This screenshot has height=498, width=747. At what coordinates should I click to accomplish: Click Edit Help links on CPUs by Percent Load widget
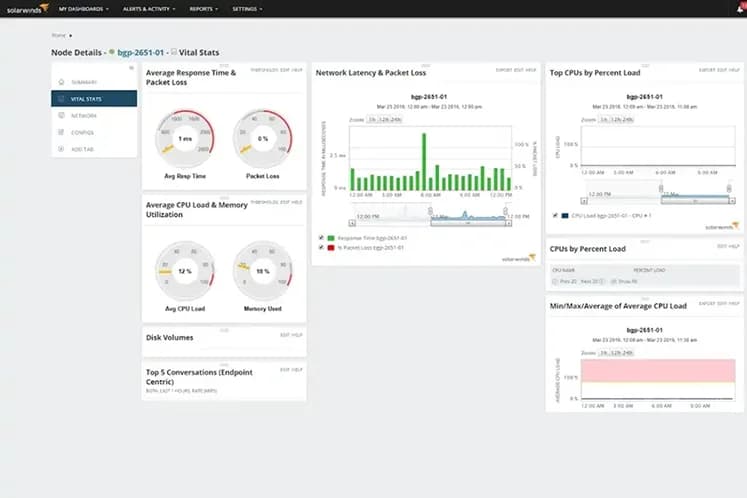click(728, 246)
